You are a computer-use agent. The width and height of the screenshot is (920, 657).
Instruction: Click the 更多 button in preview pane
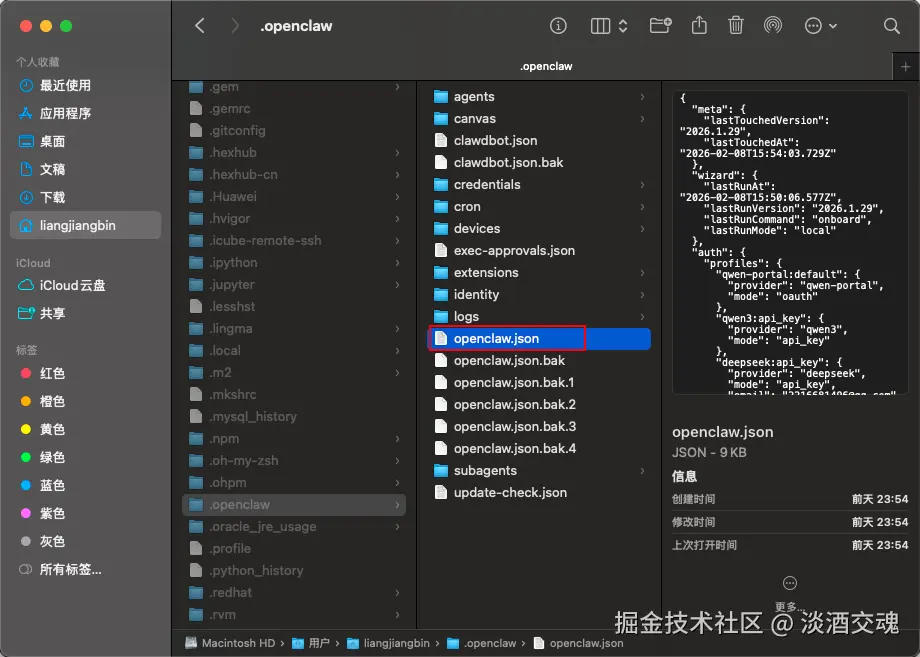pos(790,592)
